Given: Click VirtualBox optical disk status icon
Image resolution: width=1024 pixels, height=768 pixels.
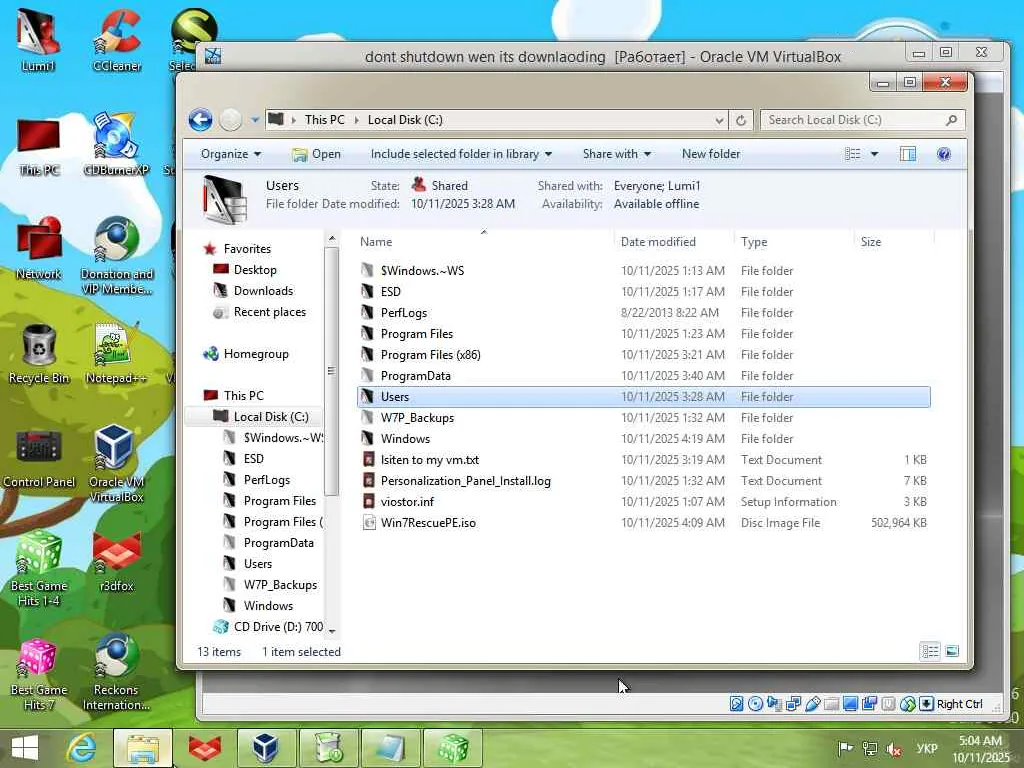Looking at the screenshot, I should pos(755,704).
